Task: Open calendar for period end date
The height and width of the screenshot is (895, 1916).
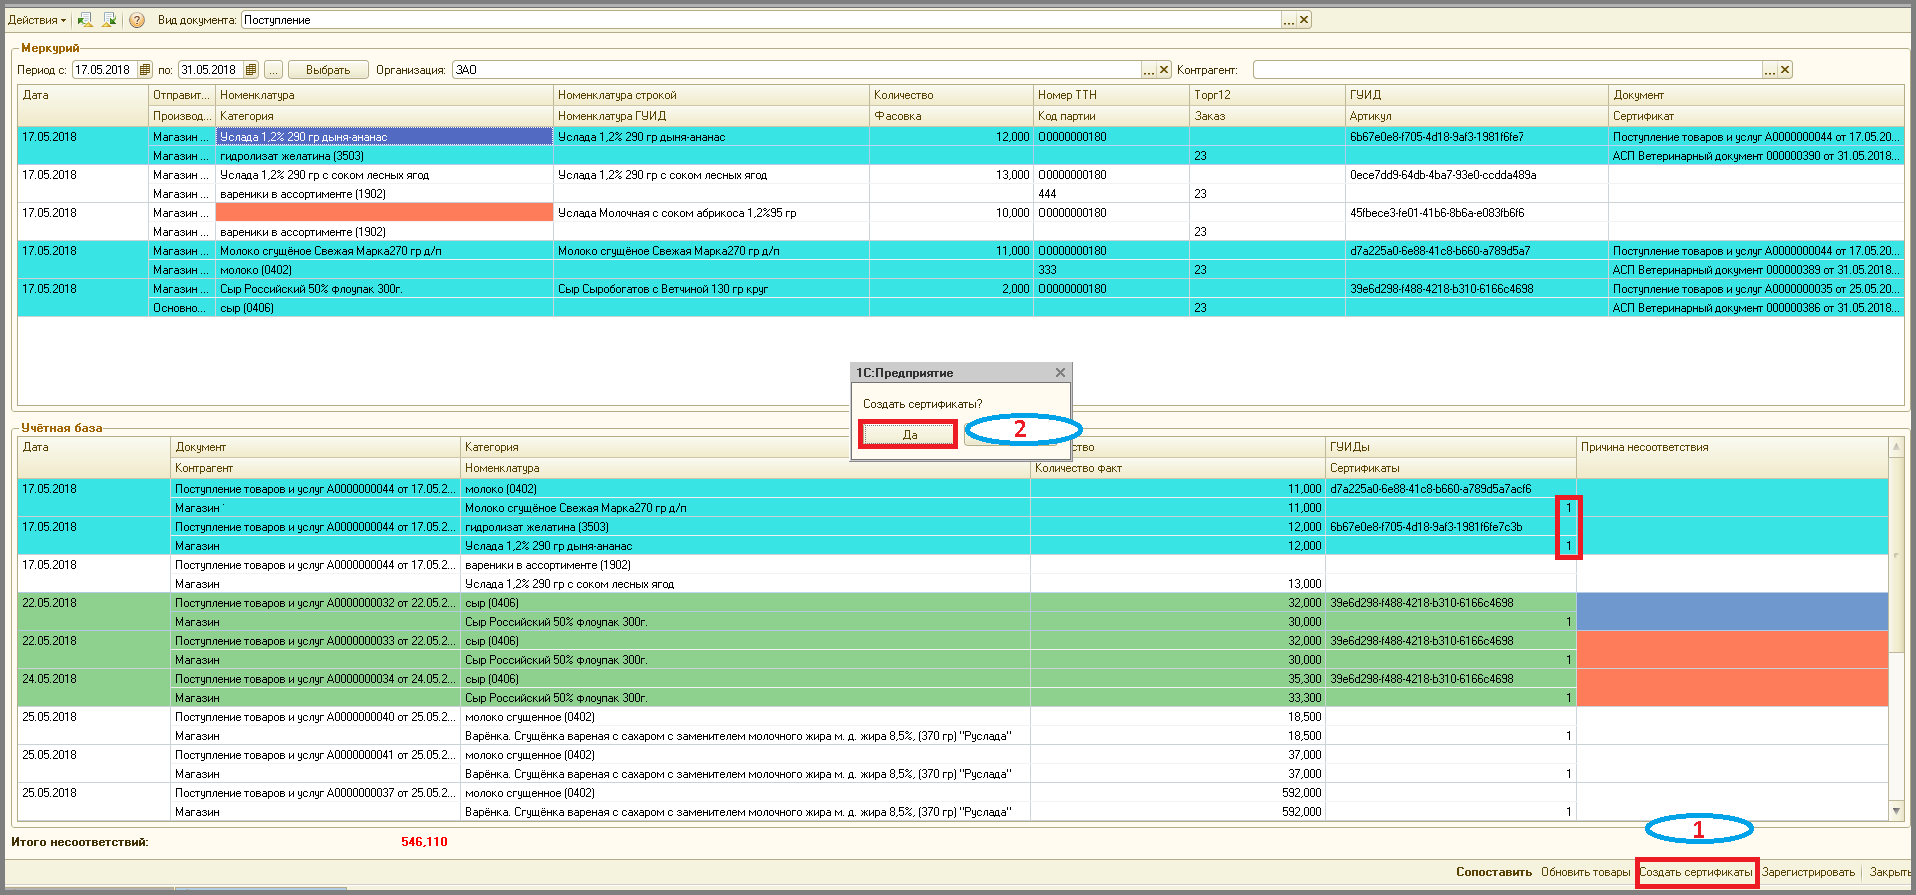Action: point(251,70)
